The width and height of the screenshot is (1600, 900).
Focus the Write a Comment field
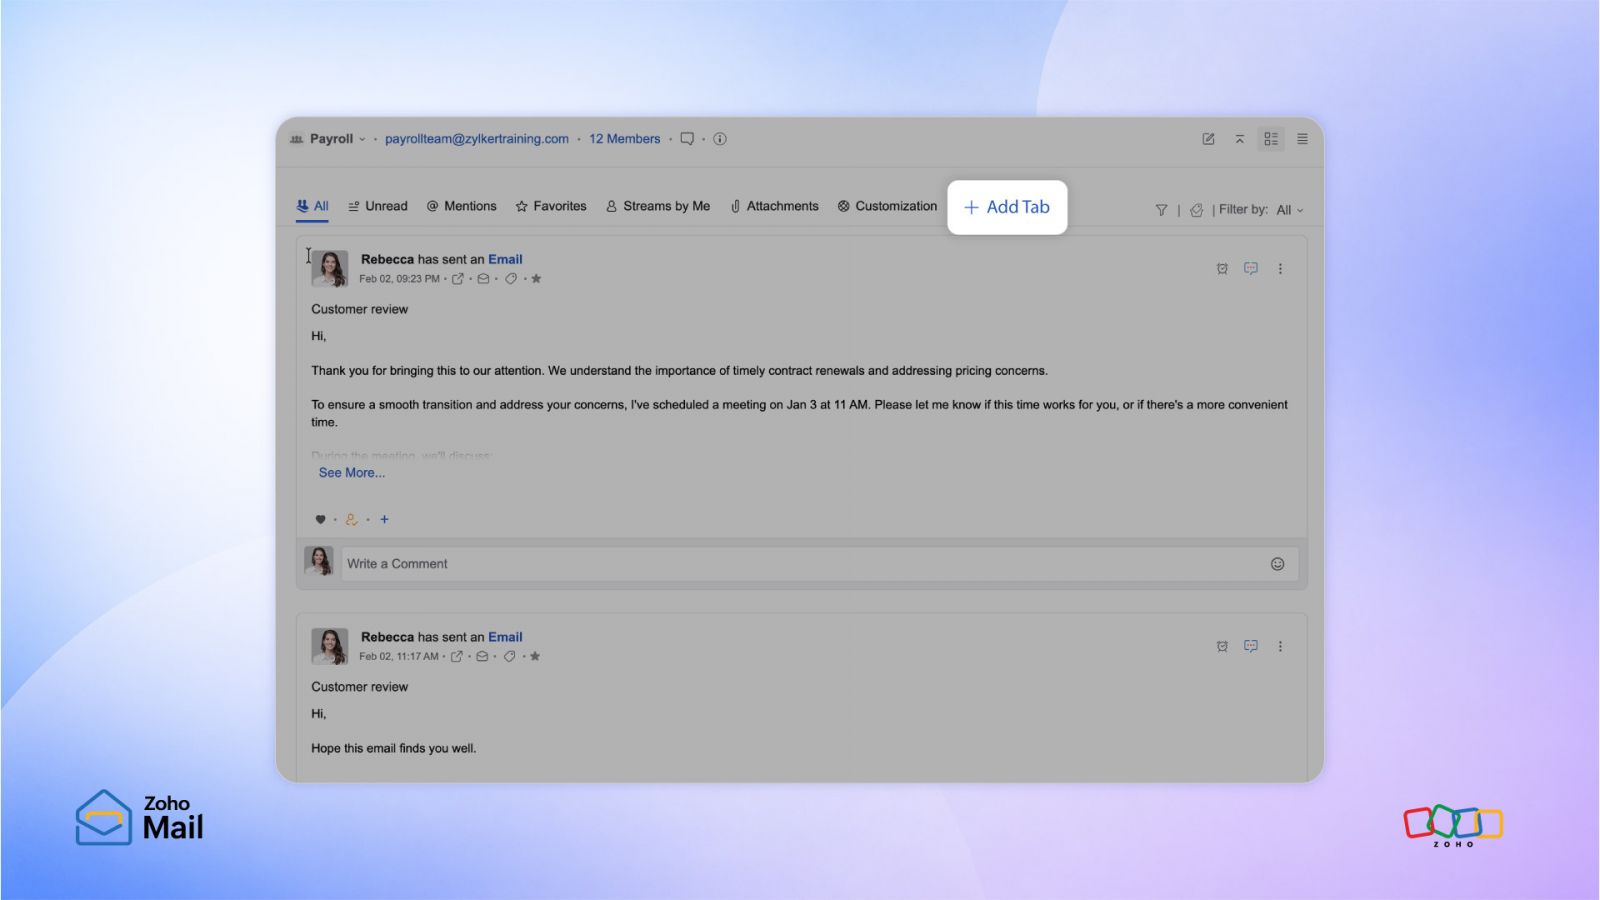click(x=820, y=564)
